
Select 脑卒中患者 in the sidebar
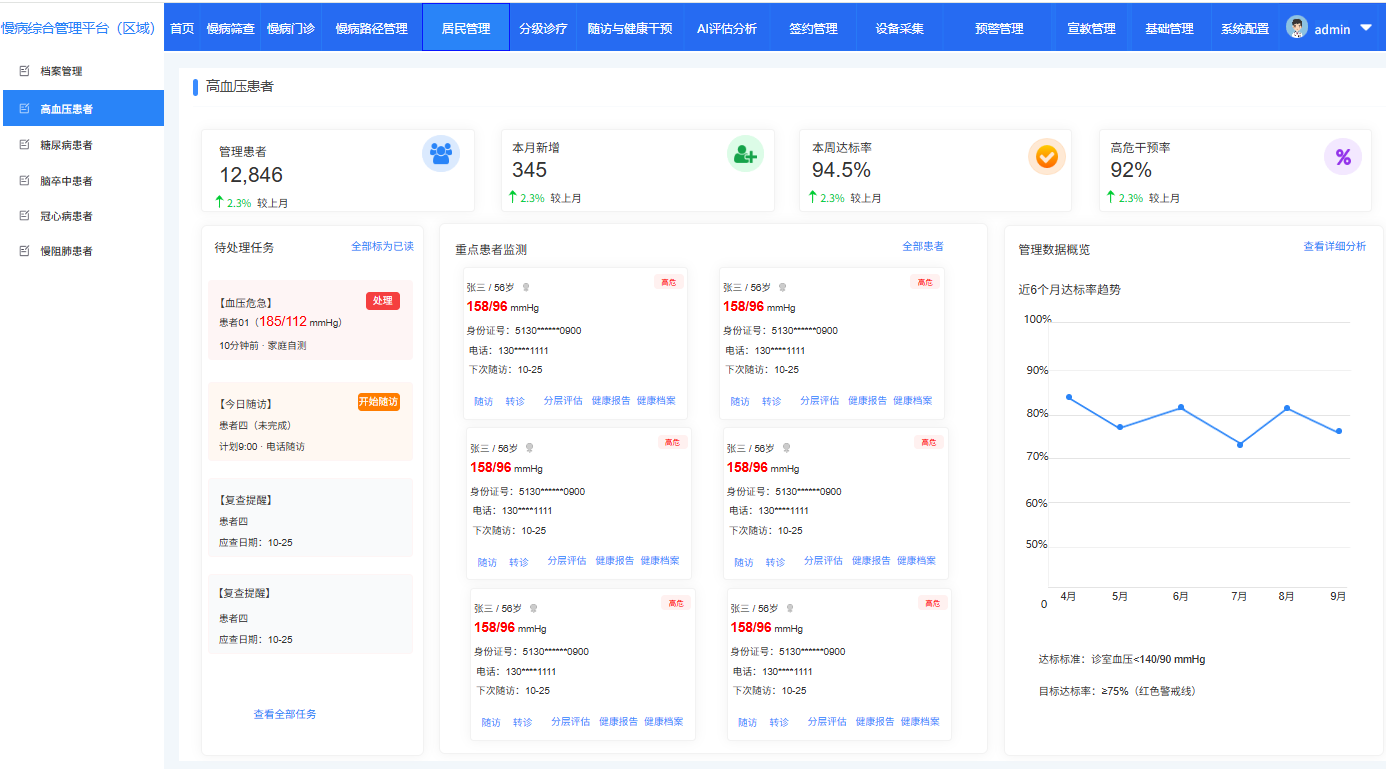[x=66, y=181]
